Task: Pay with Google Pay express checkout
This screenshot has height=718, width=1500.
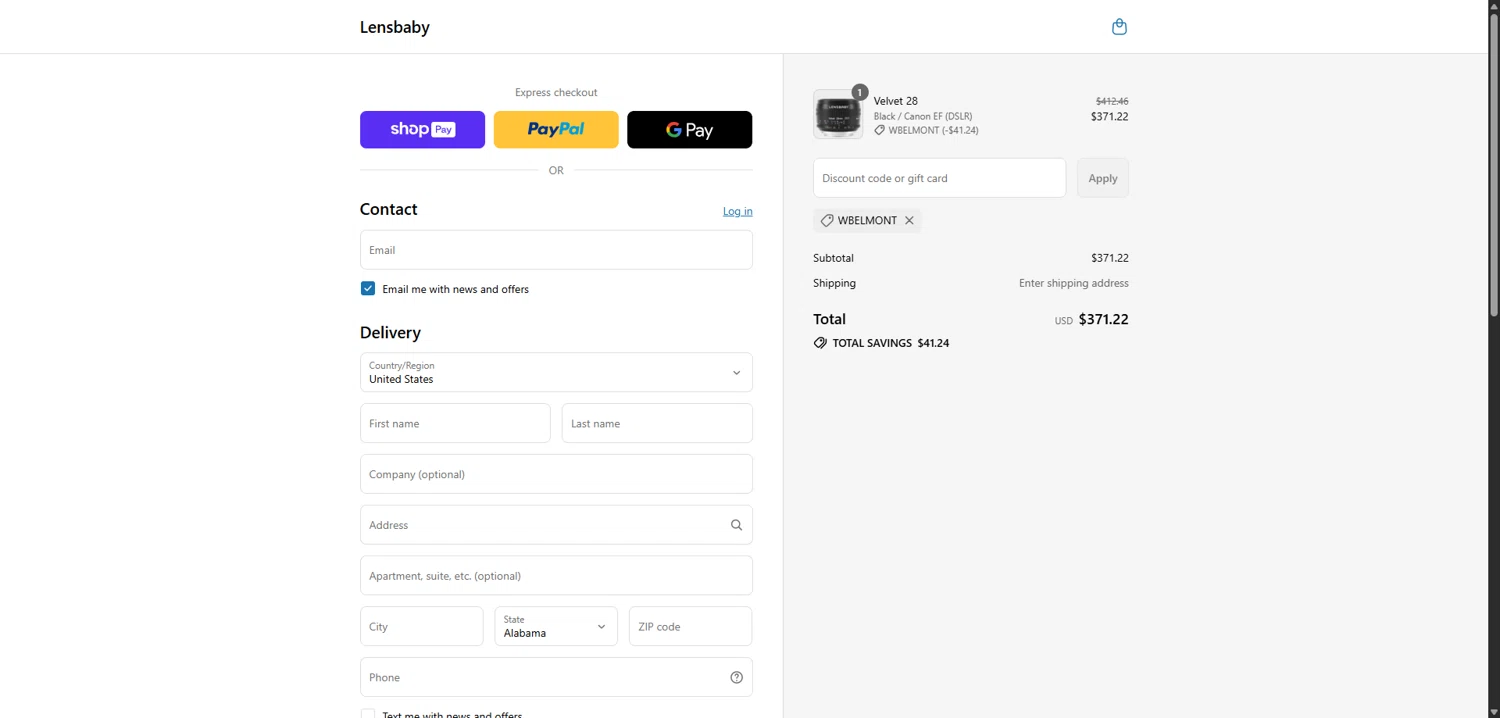Action: click(689, 130)
